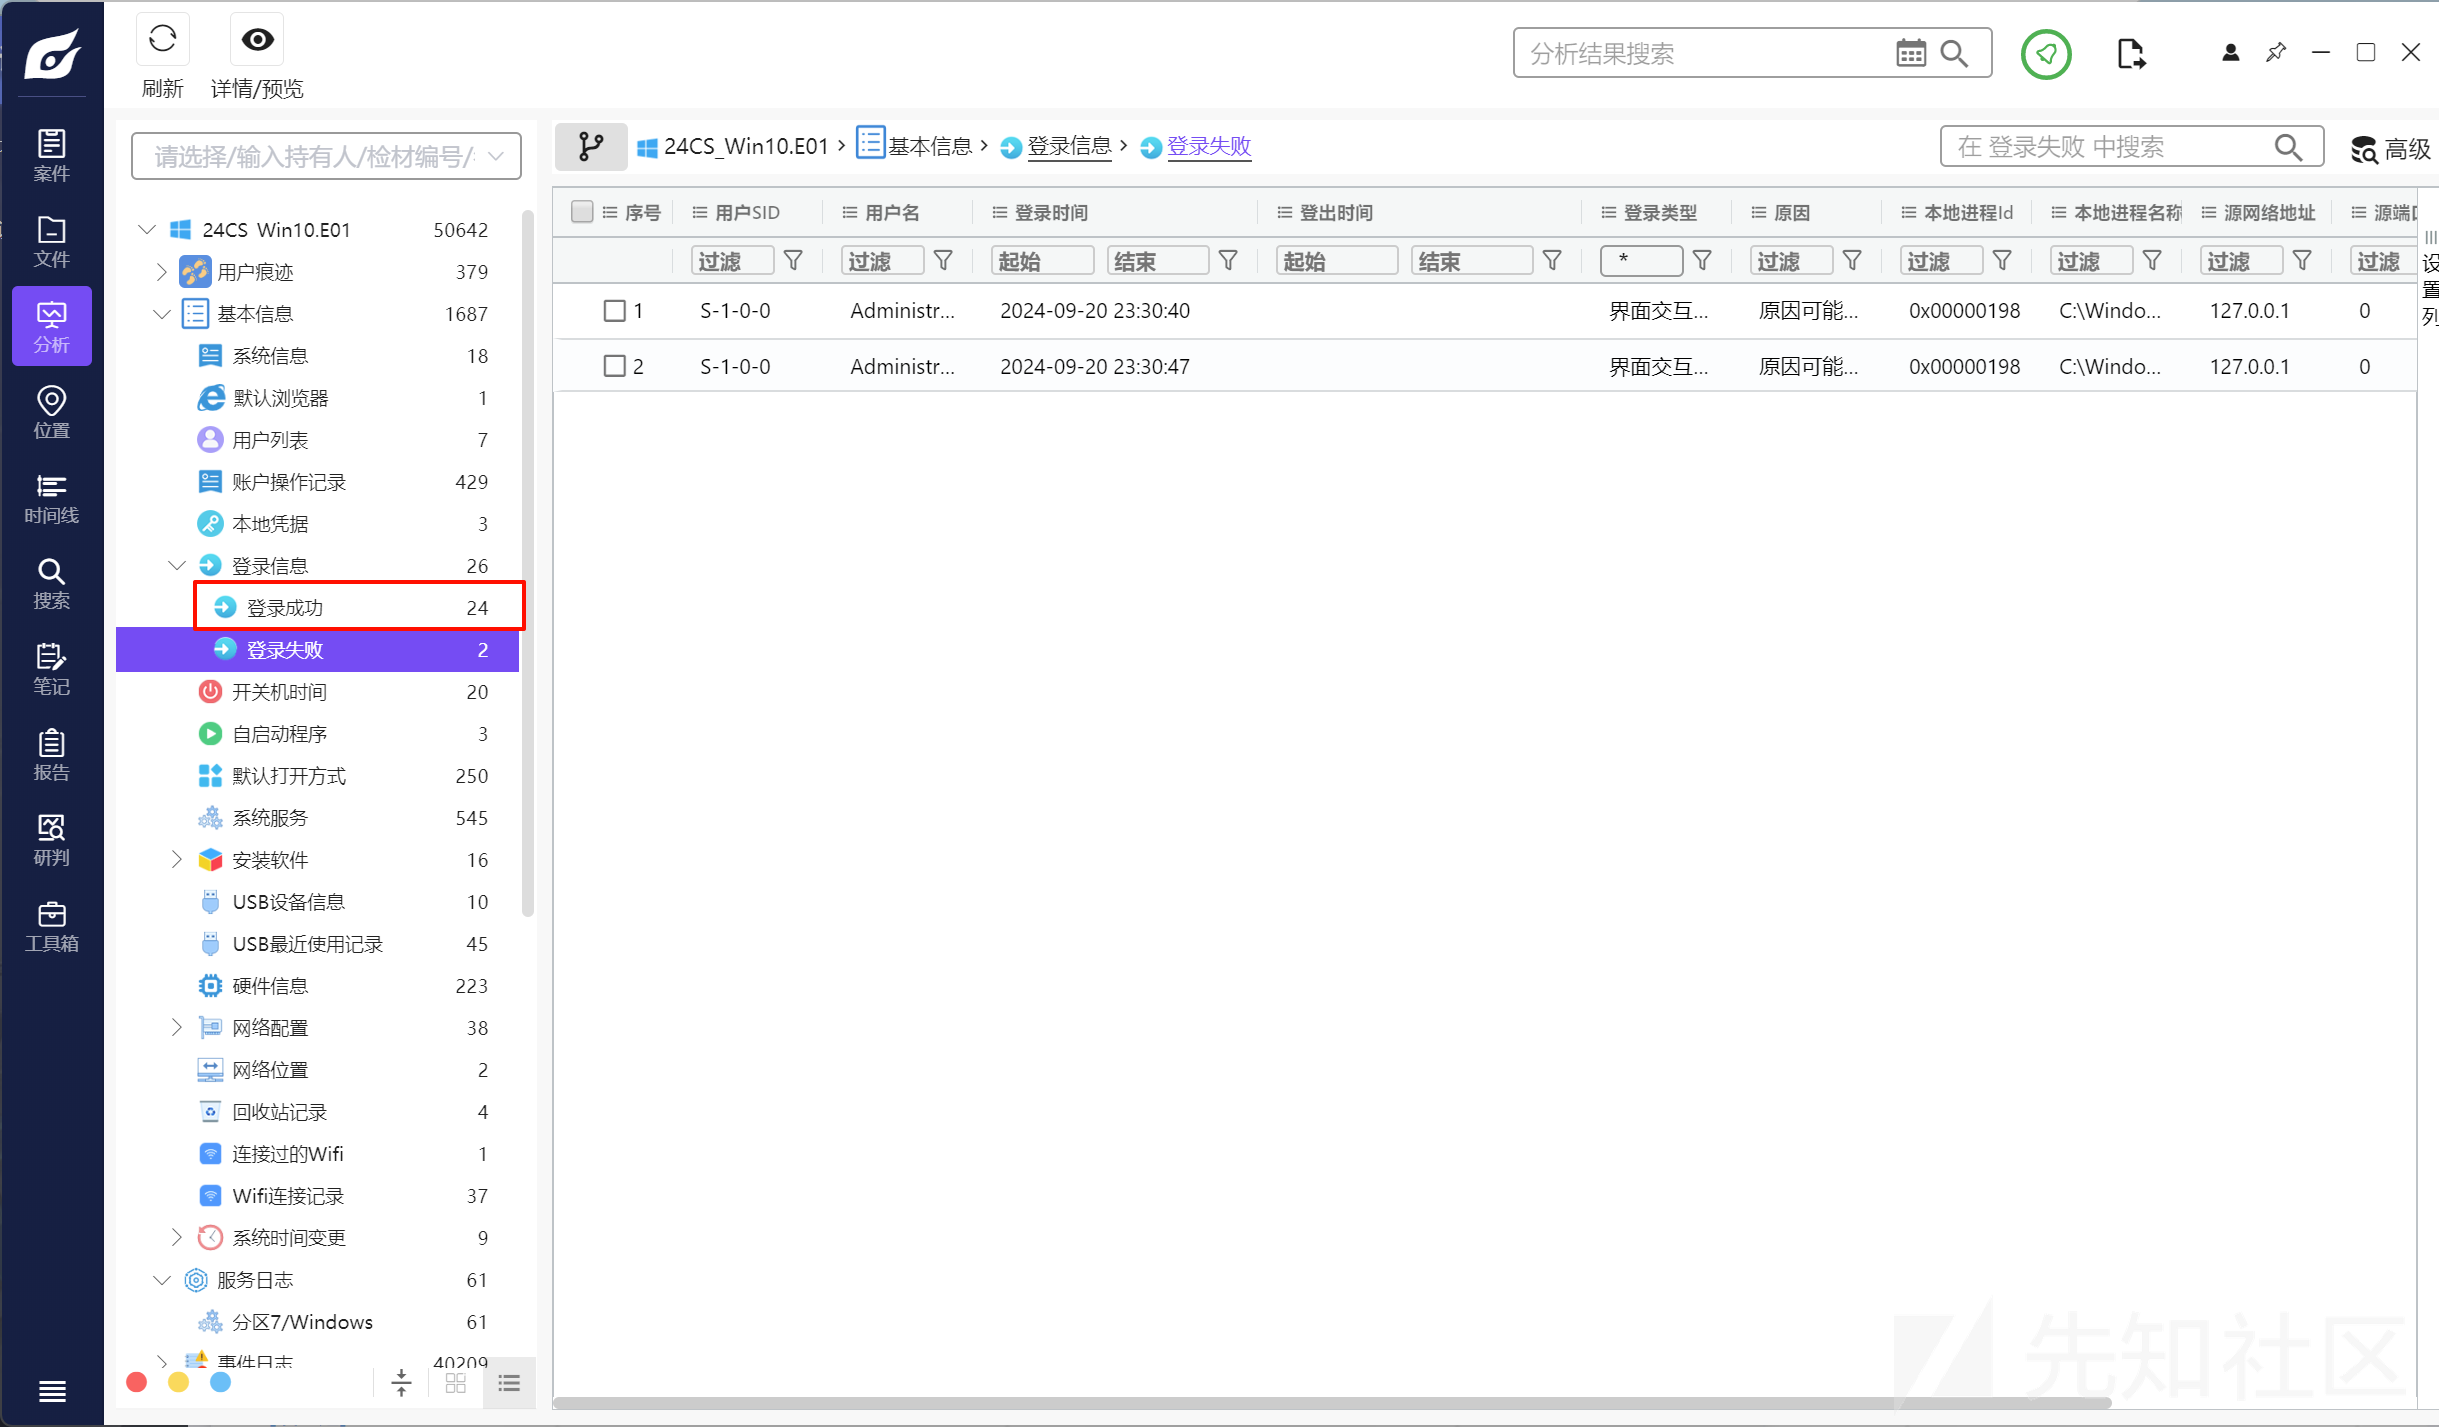The height and width of the screenshot is (1427, 2439).
Task: Collapse the 24CS_Win10.E01 tree node
Action: tap(147, 230)
